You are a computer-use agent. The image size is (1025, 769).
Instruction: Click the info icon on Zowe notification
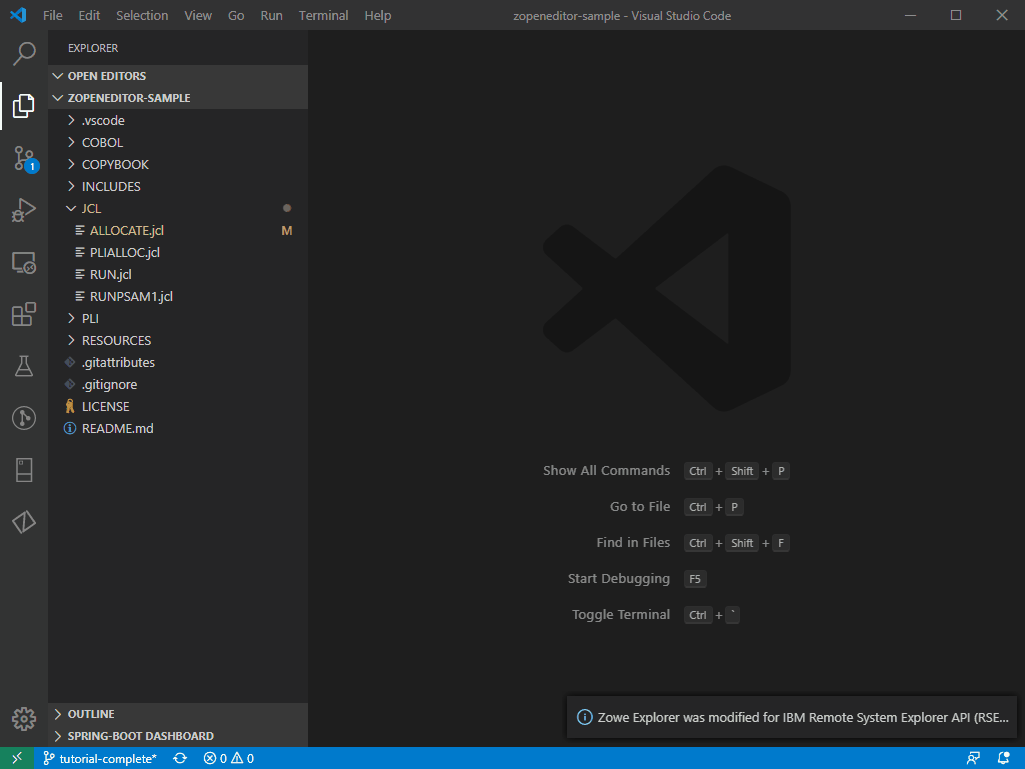(584, 717)
